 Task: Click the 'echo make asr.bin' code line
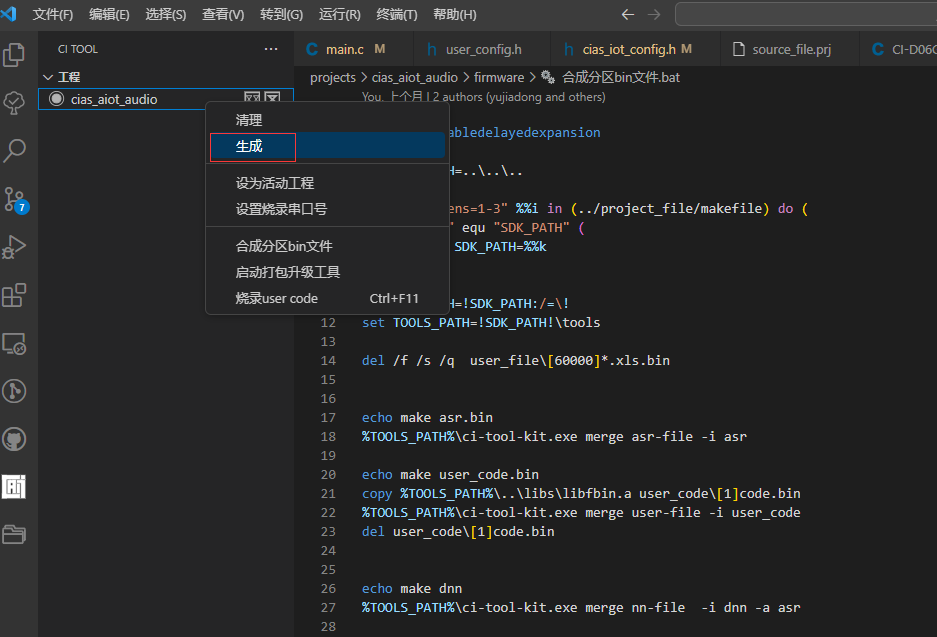click(427, 417)
